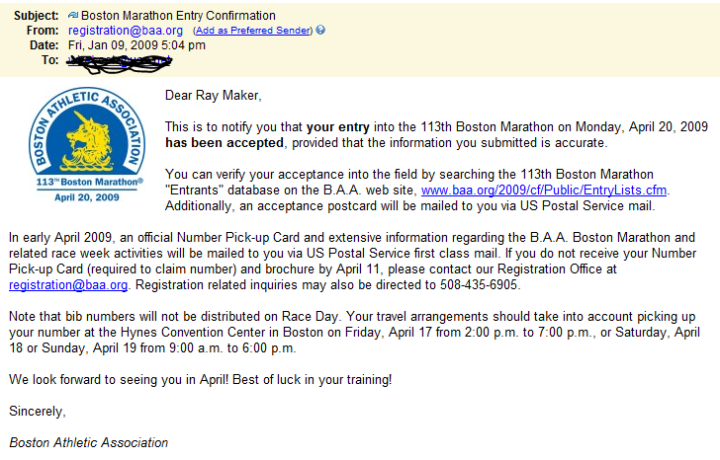Click the Boston Athletic Association unicorn logo
The image size is (720, 460).
point(87,130)
